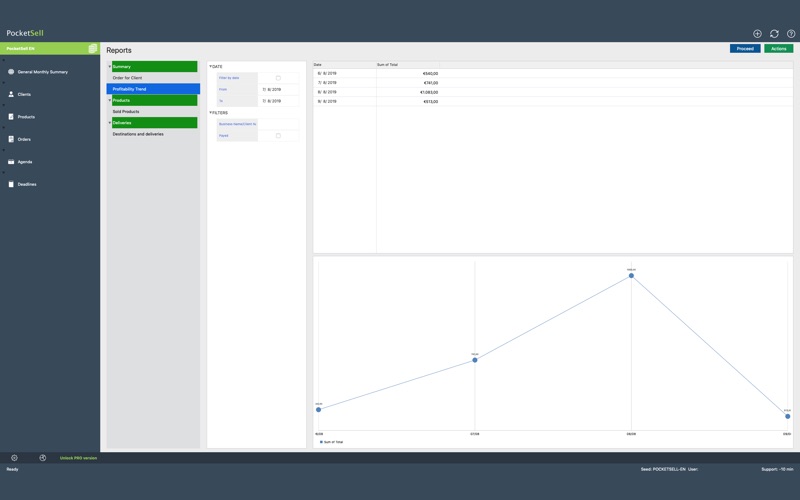Select the 6/ 8/ 2019 table row date
Image resolution: width=800 pixels, height=500 pixels.
(327, 73)
